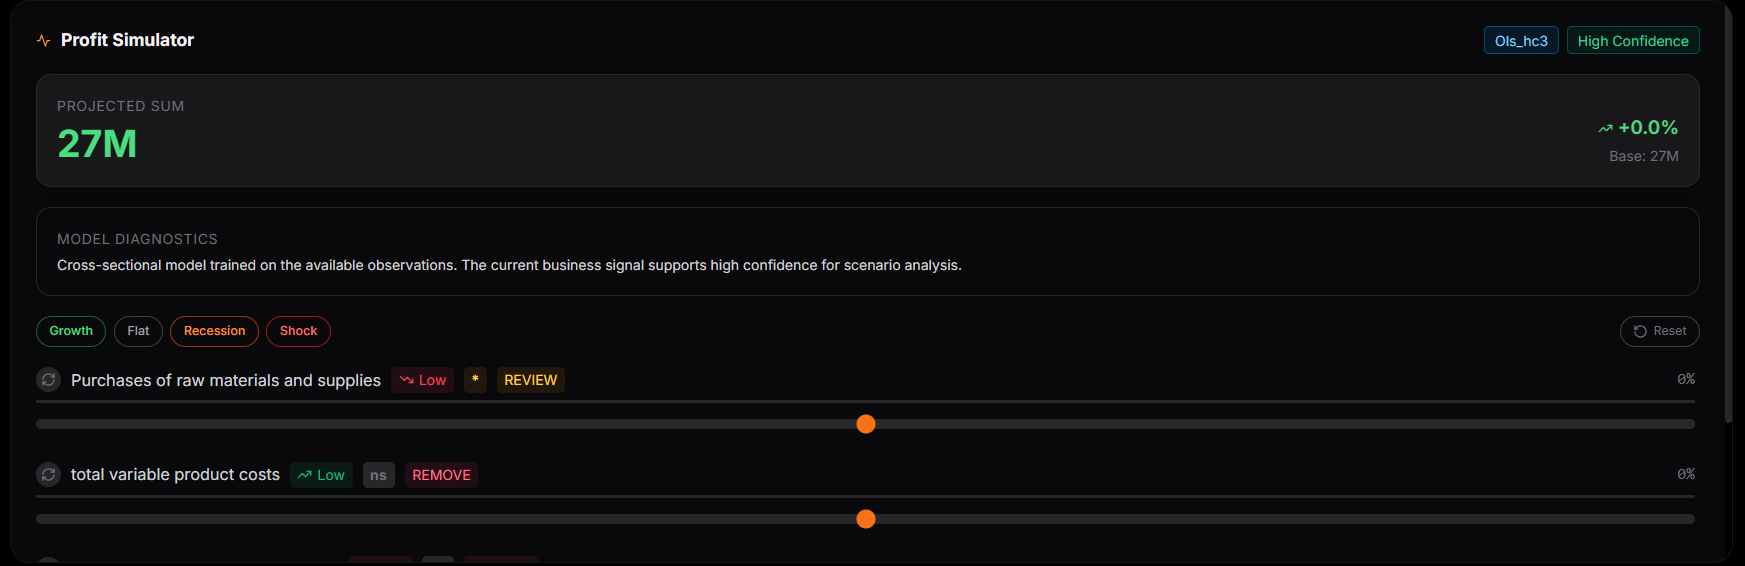
Task: Select the Growth scenario preset
Action: (x=71, y=331)
